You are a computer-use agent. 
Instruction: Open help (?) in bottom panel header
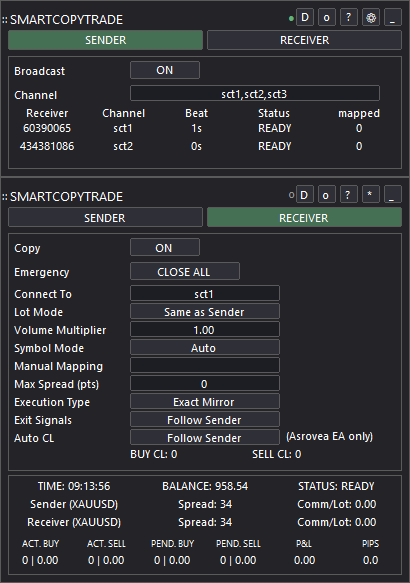(348, 194)
